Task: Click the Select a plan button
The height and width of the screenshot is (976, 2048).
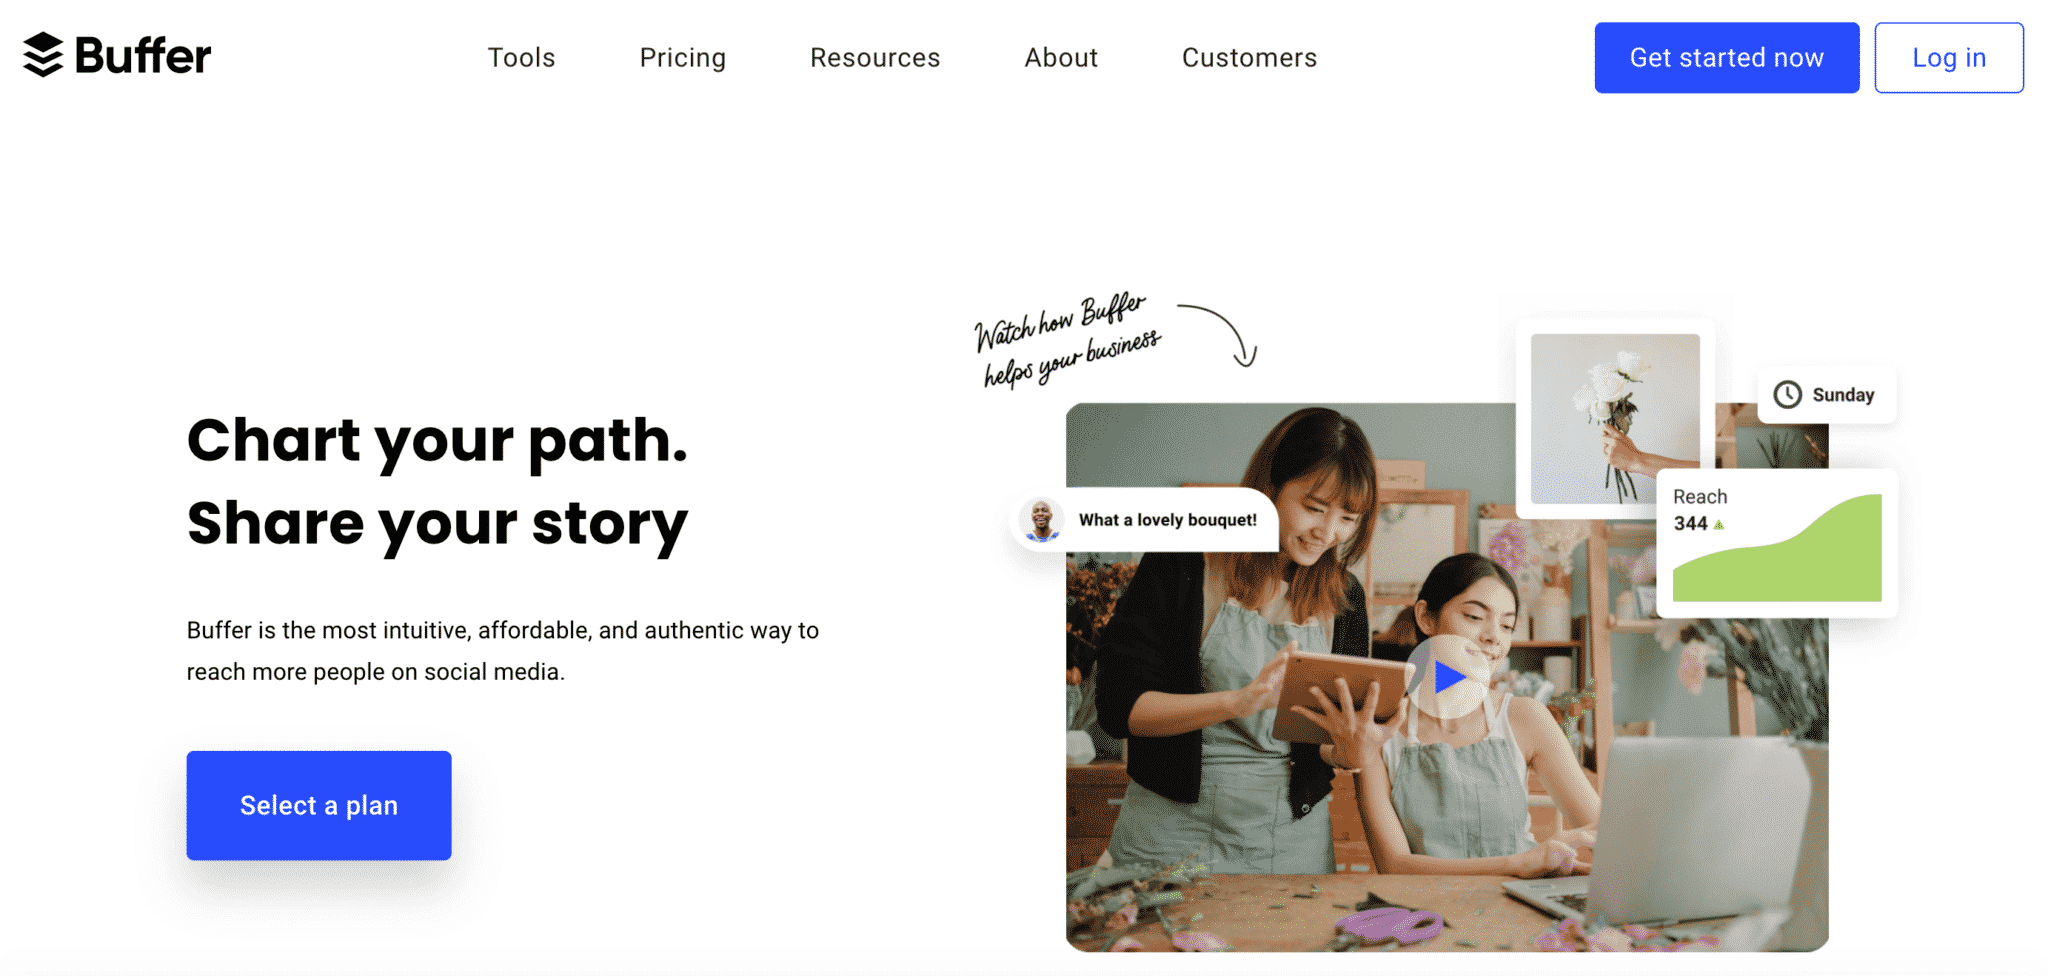Action: point(319,806)
